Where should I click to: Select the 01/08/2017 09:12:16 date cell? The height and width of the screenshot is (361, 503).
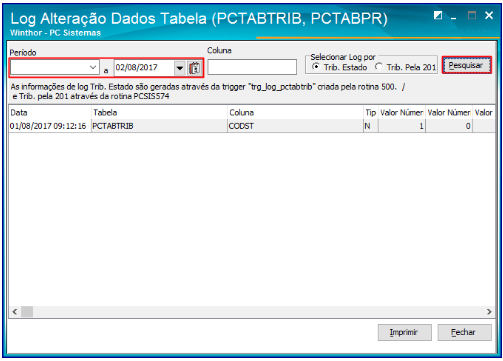(50, 126)
